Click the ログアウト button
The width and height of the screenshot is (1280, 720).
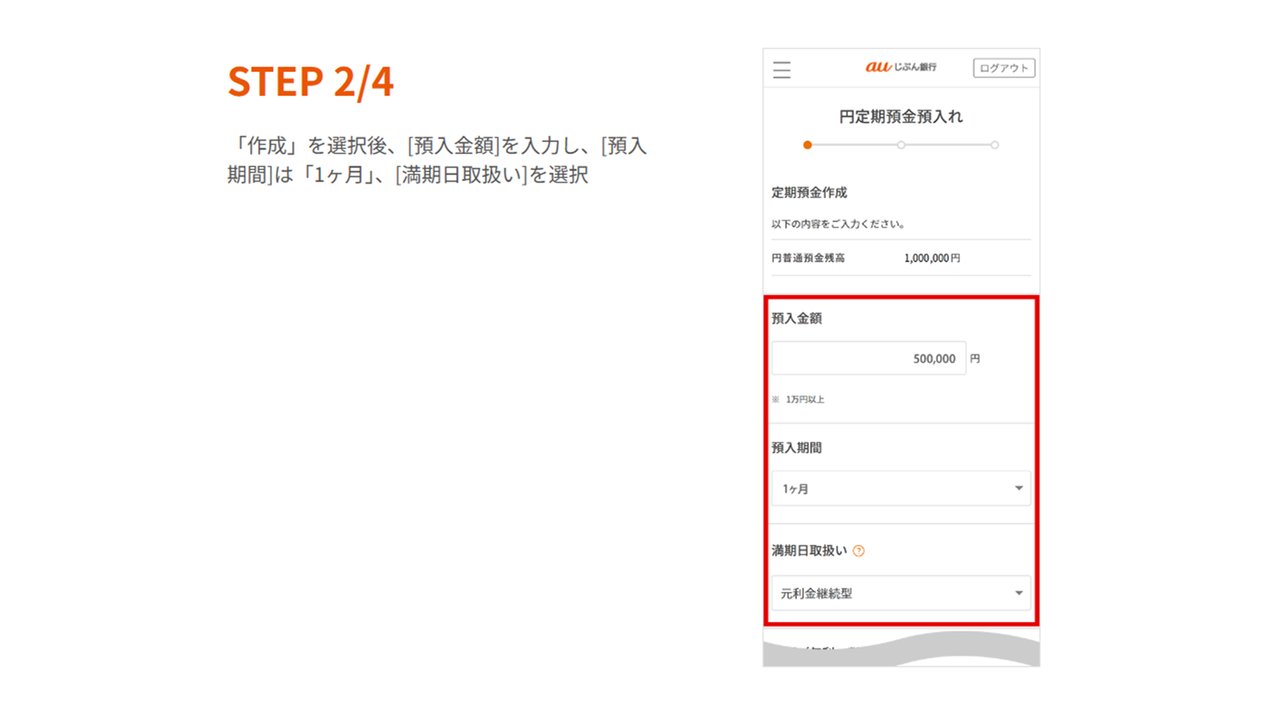[x=1004, y=68]
